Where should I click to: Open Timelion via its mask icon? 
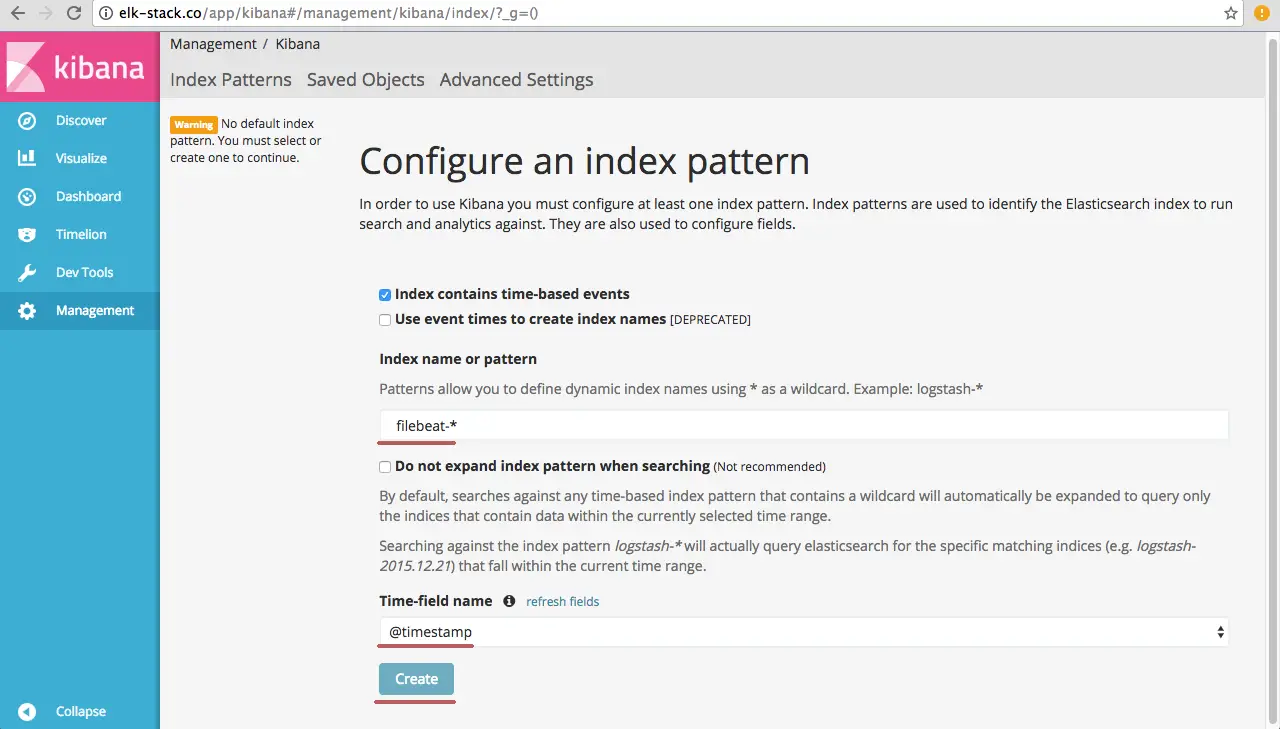click(x=27, y=235)
